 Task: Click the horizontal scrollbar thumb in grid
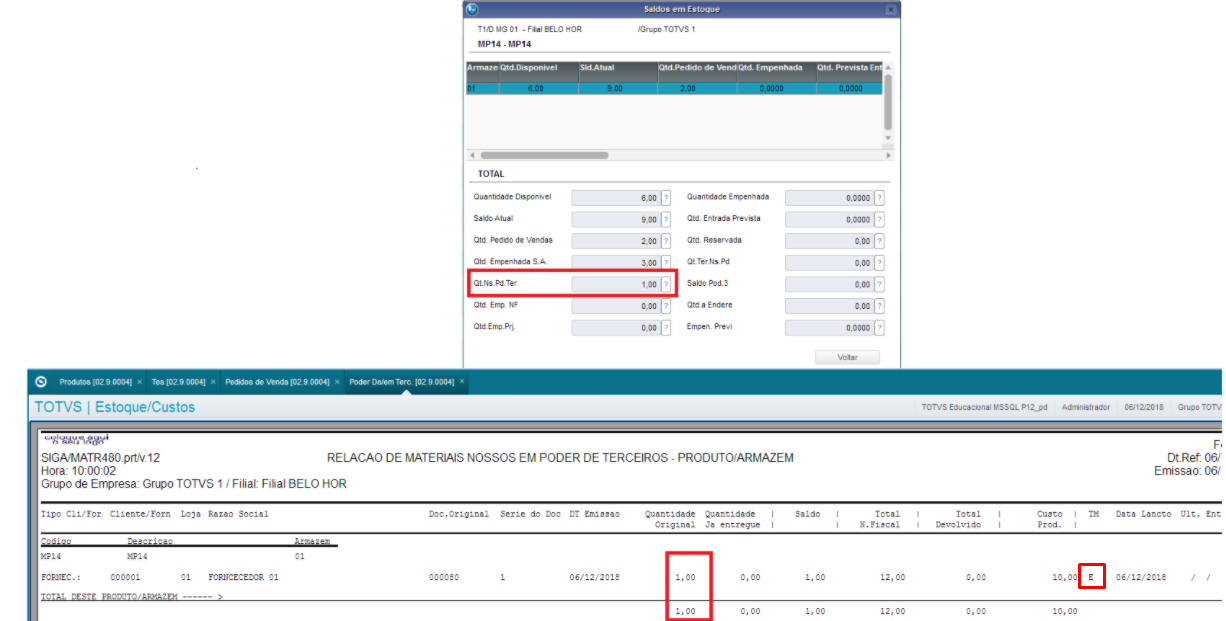point(544,155)
